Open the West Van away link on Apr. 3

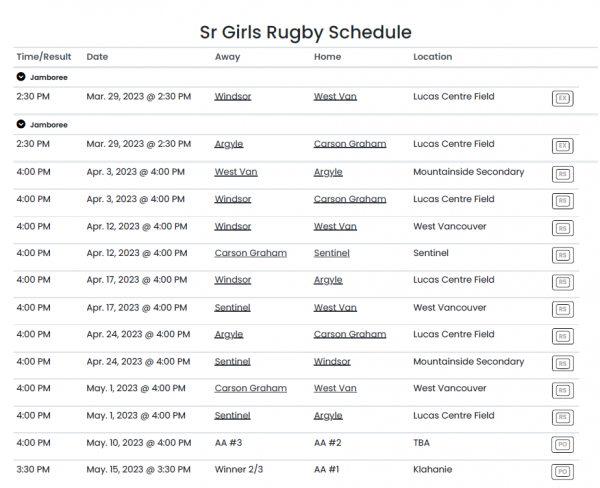pyautogui.click(x=235, y=172)
